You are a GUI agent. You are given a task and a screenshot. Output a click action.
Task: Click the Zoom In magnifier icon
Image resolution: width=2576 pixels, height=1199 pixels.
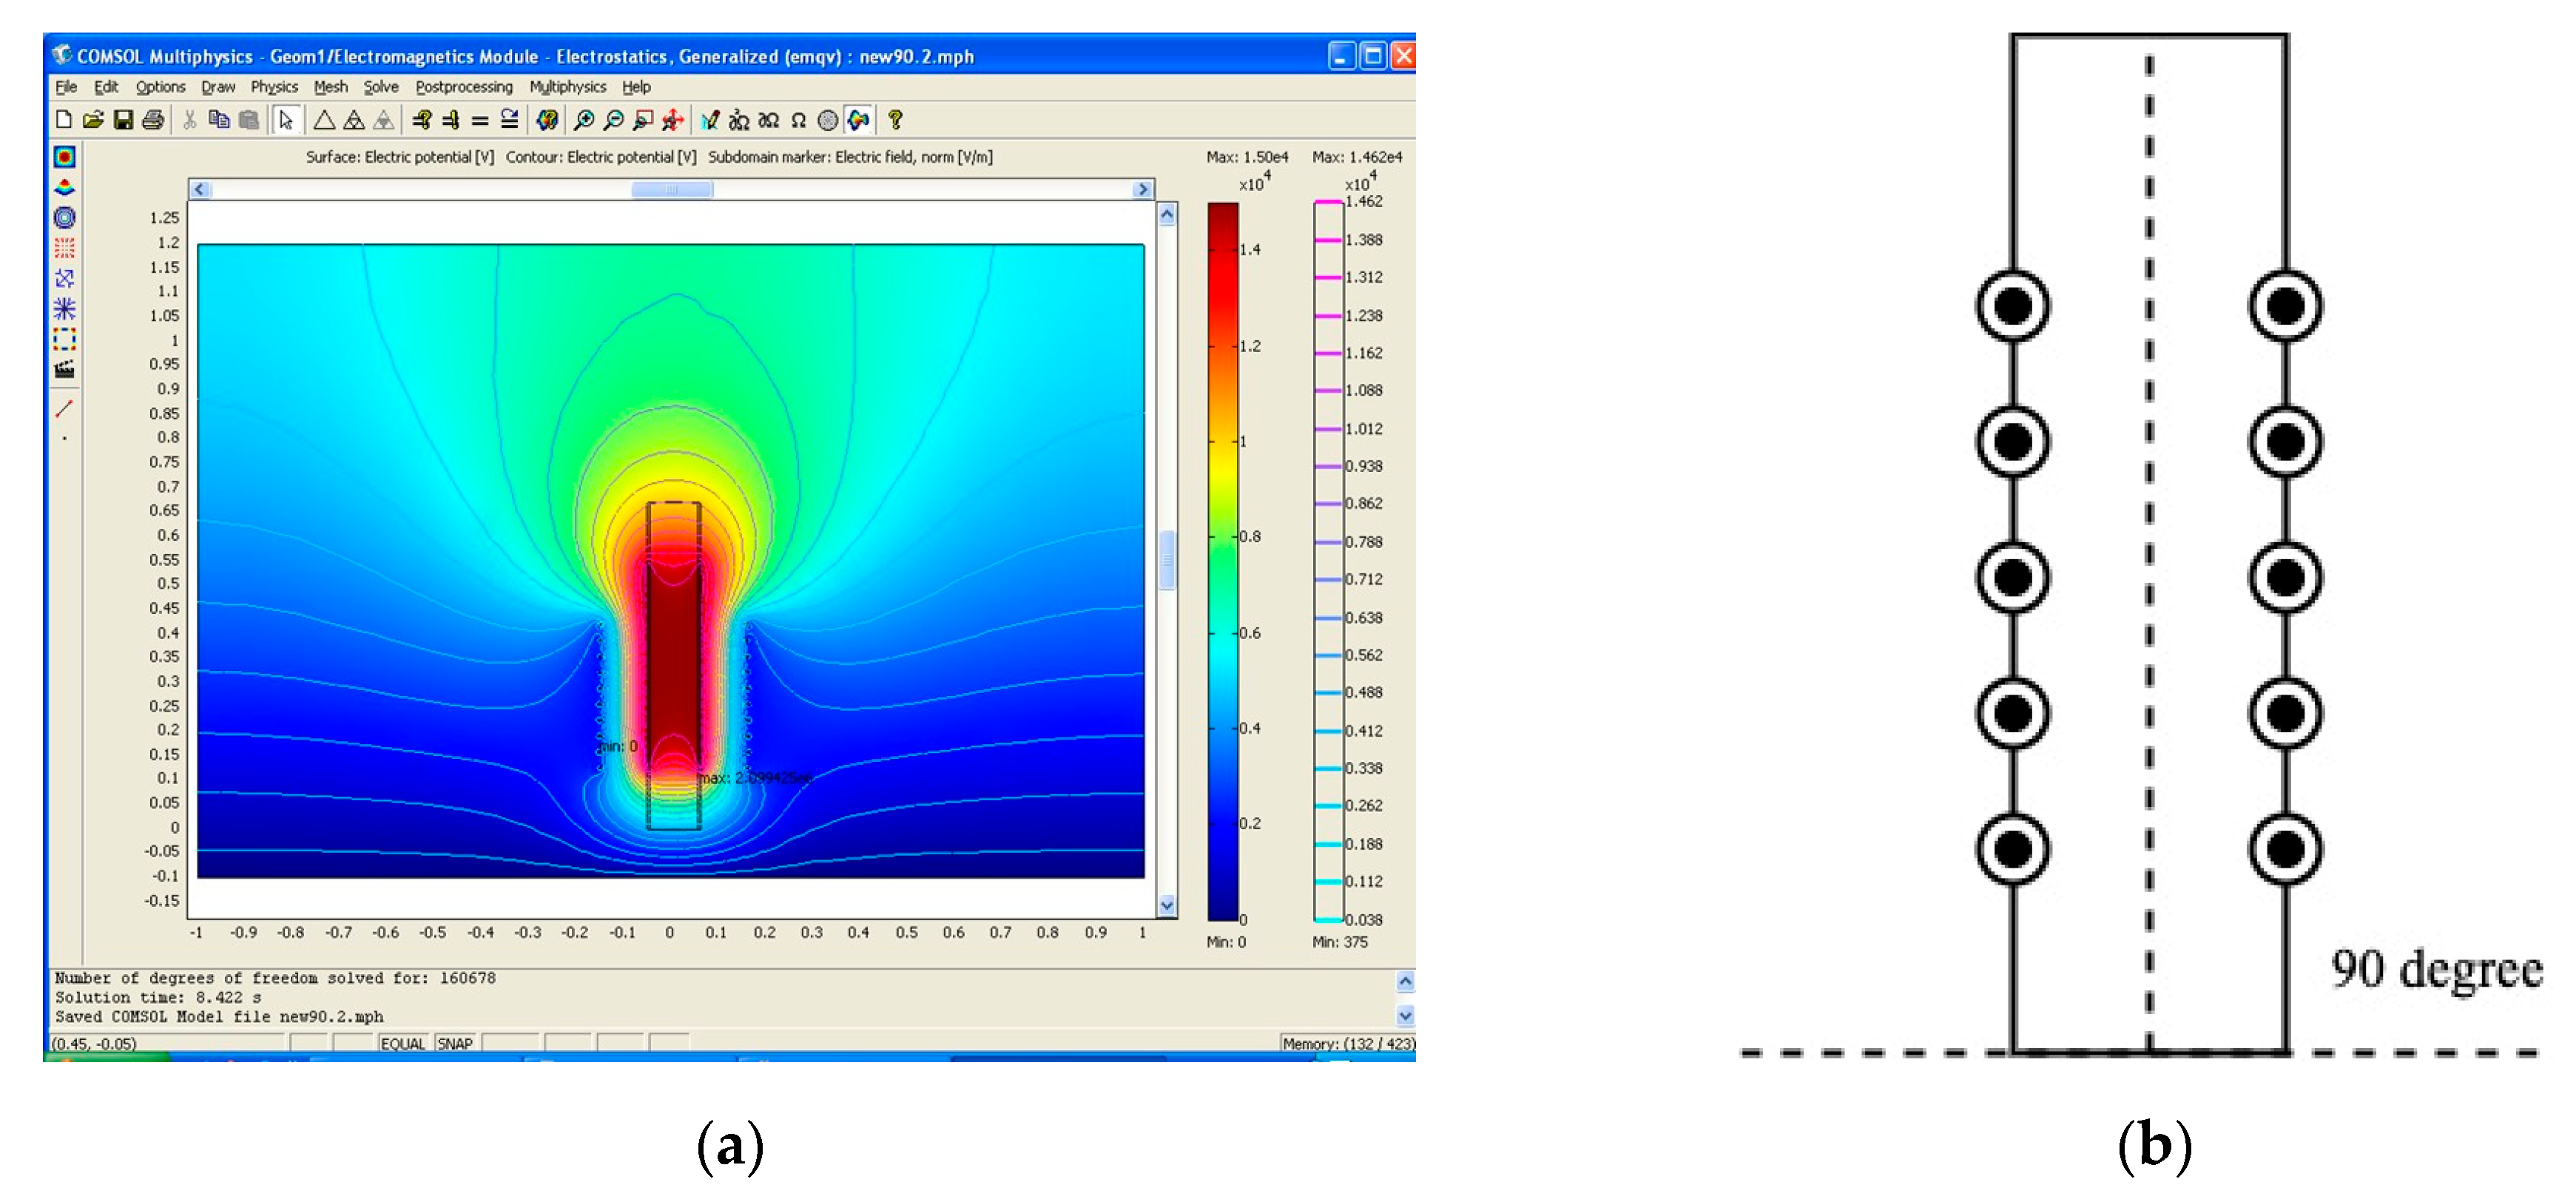point(584,121)
